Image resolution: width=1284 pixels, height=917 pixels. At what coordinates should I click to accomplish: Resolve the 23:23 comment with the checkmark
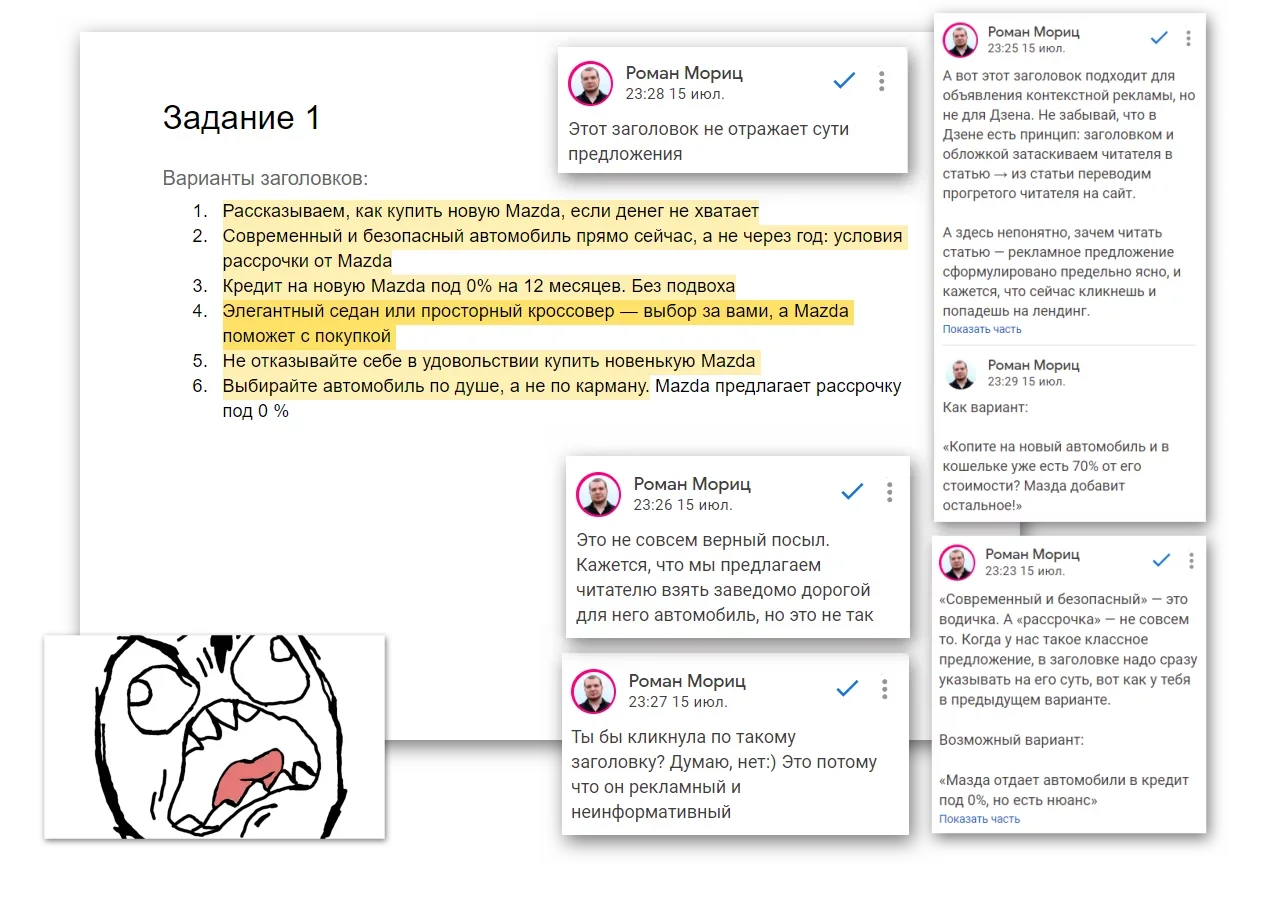point(1161,560)
